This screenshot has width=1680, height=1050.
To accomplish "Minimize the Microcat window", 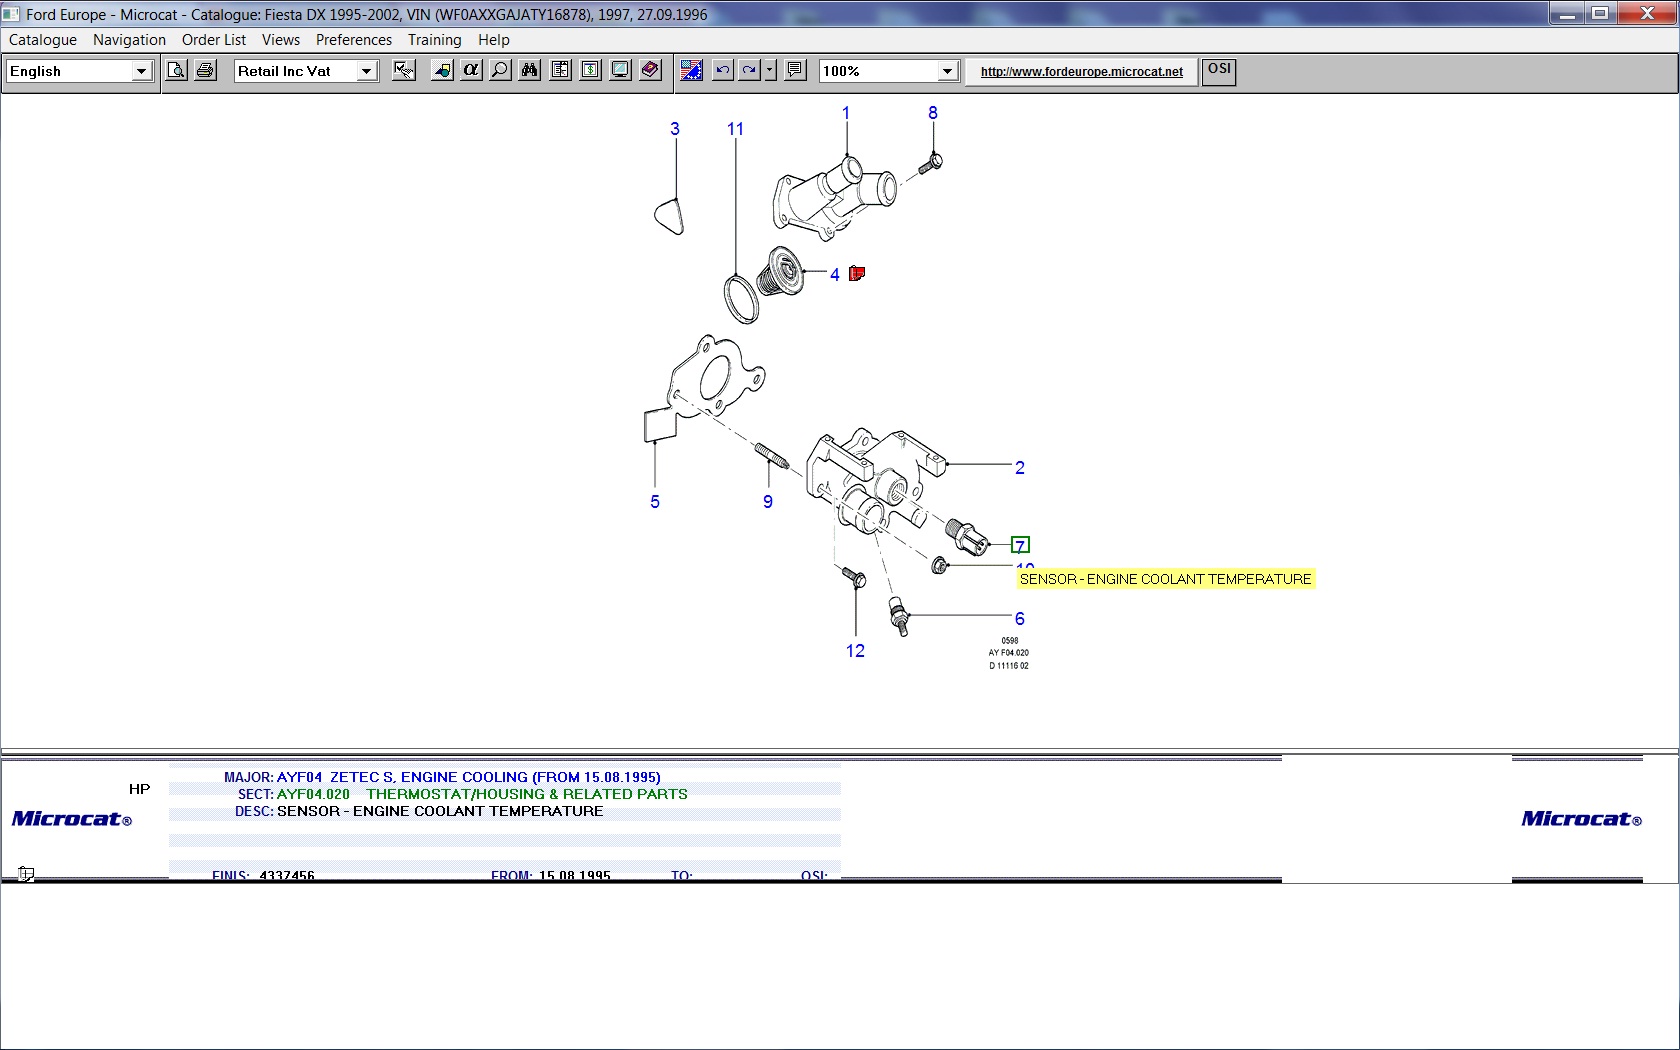I will click(x=1567, y=13).
